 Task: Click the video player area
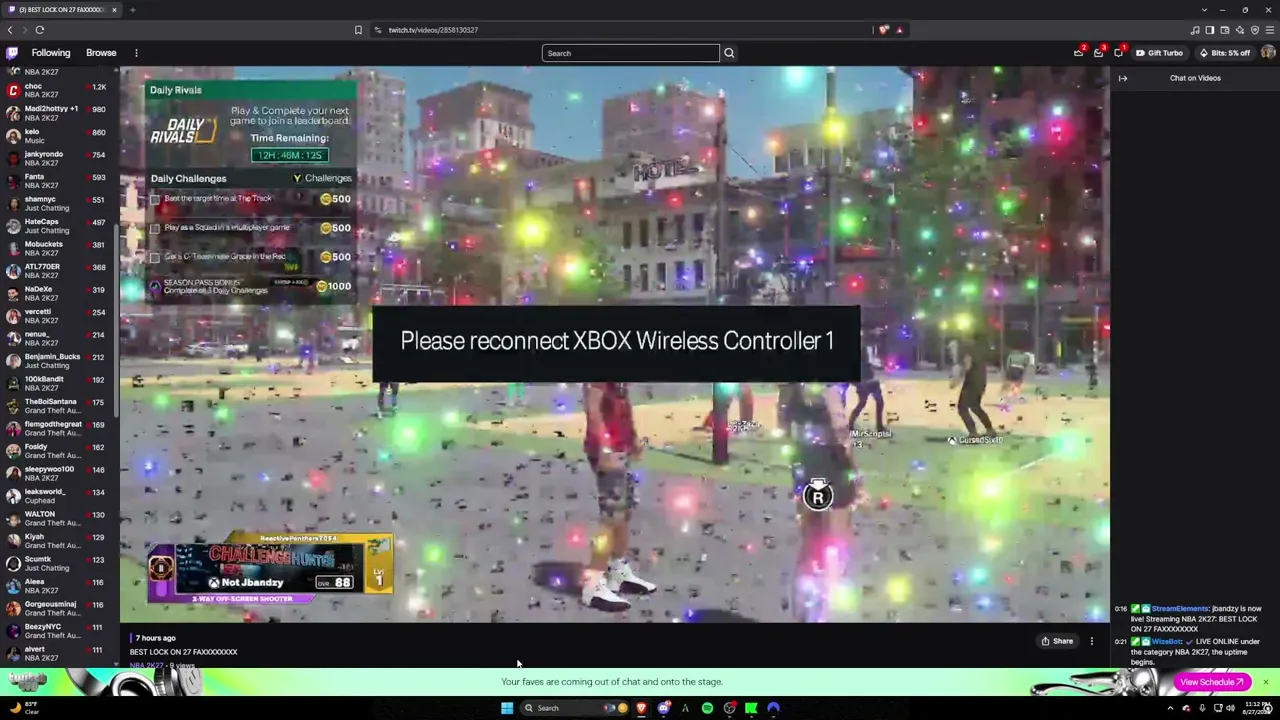pos(615,345)
